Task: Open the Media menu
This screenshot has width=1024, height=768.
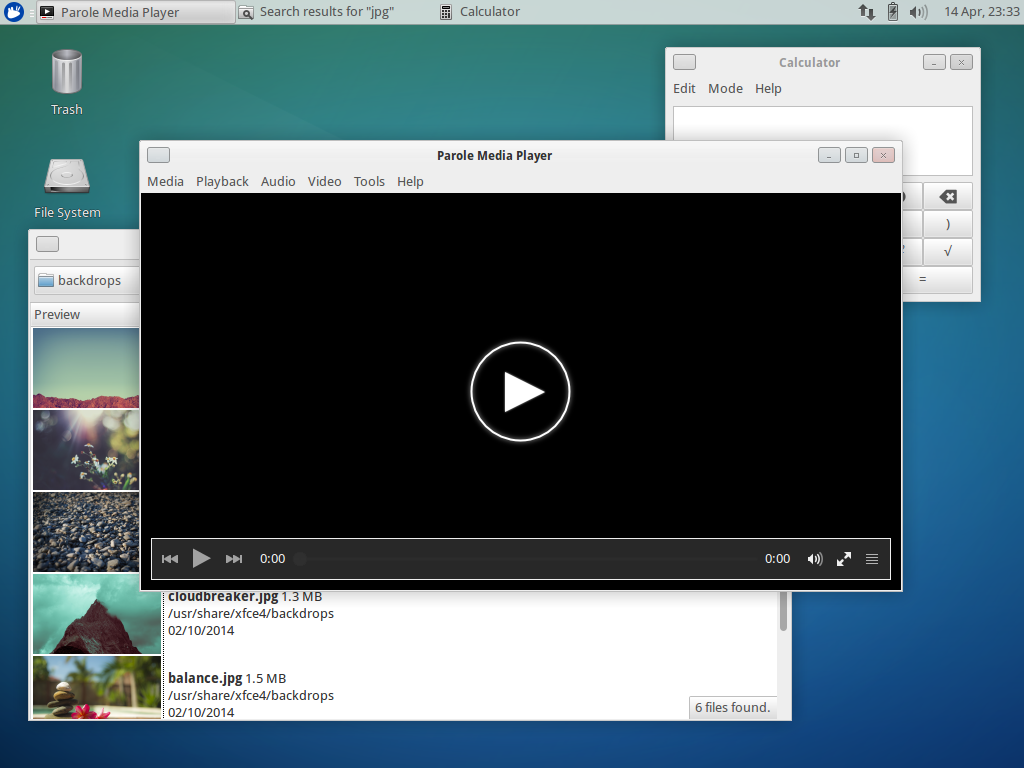Action: [165, 181]
